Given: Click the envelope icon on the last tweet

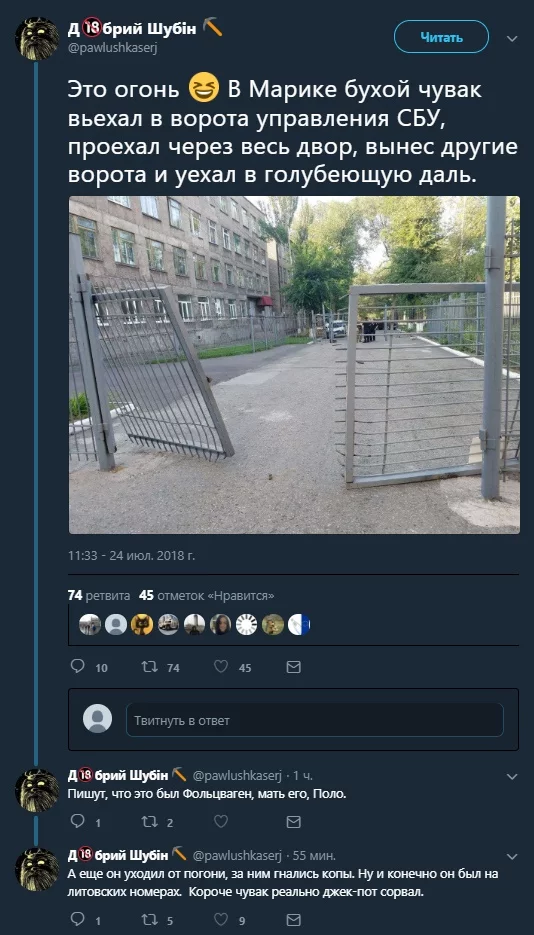Looking at the screenshot, I should 293,919.
